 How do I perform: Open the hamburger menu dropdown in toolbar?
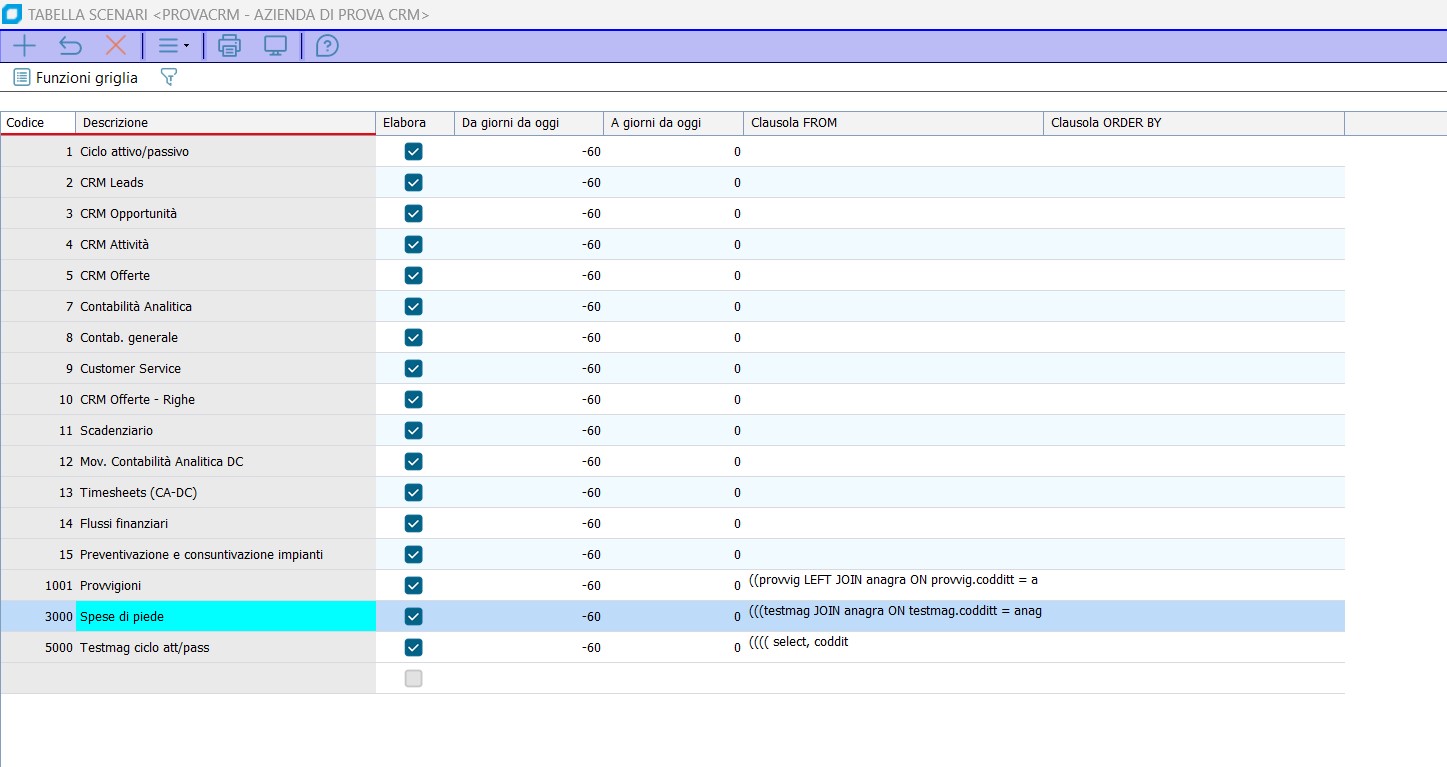pyautogui.click(x=173, y=46)
